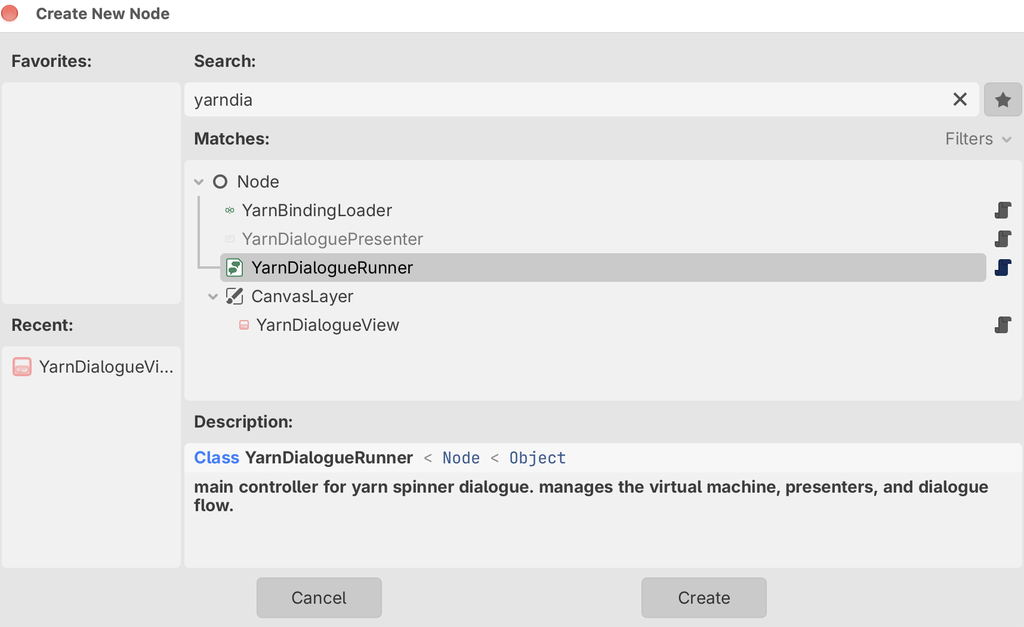The height and width of the screenshot is (627, 1024).
Task: Collapse the Node tree branch
Action: coord(199,182)
